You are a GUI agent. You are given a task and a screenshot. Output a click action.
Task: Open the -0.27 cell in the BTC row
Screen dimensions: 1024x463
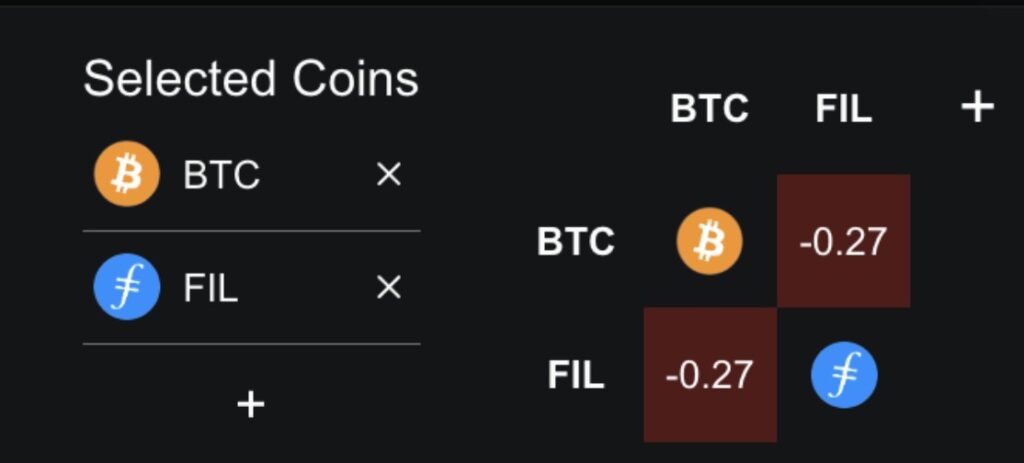point(843,241)
